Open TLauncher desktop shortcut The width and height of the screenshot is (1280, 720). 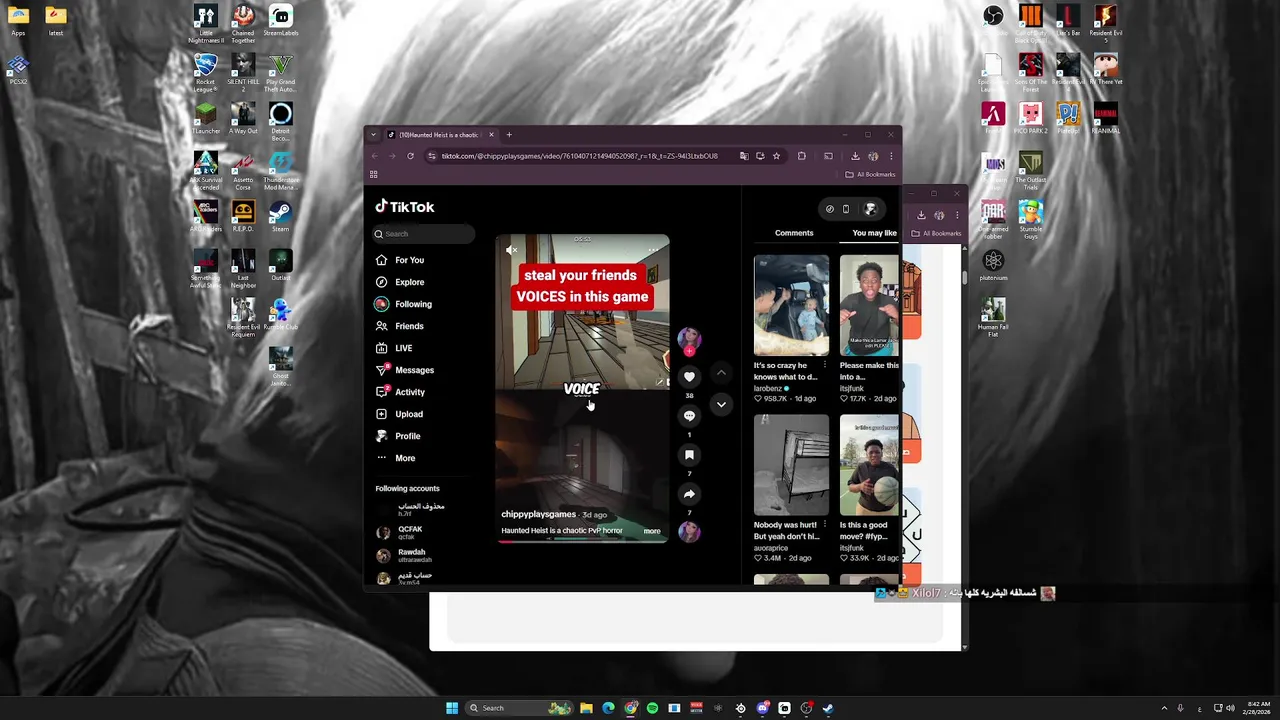pos(205,118)
